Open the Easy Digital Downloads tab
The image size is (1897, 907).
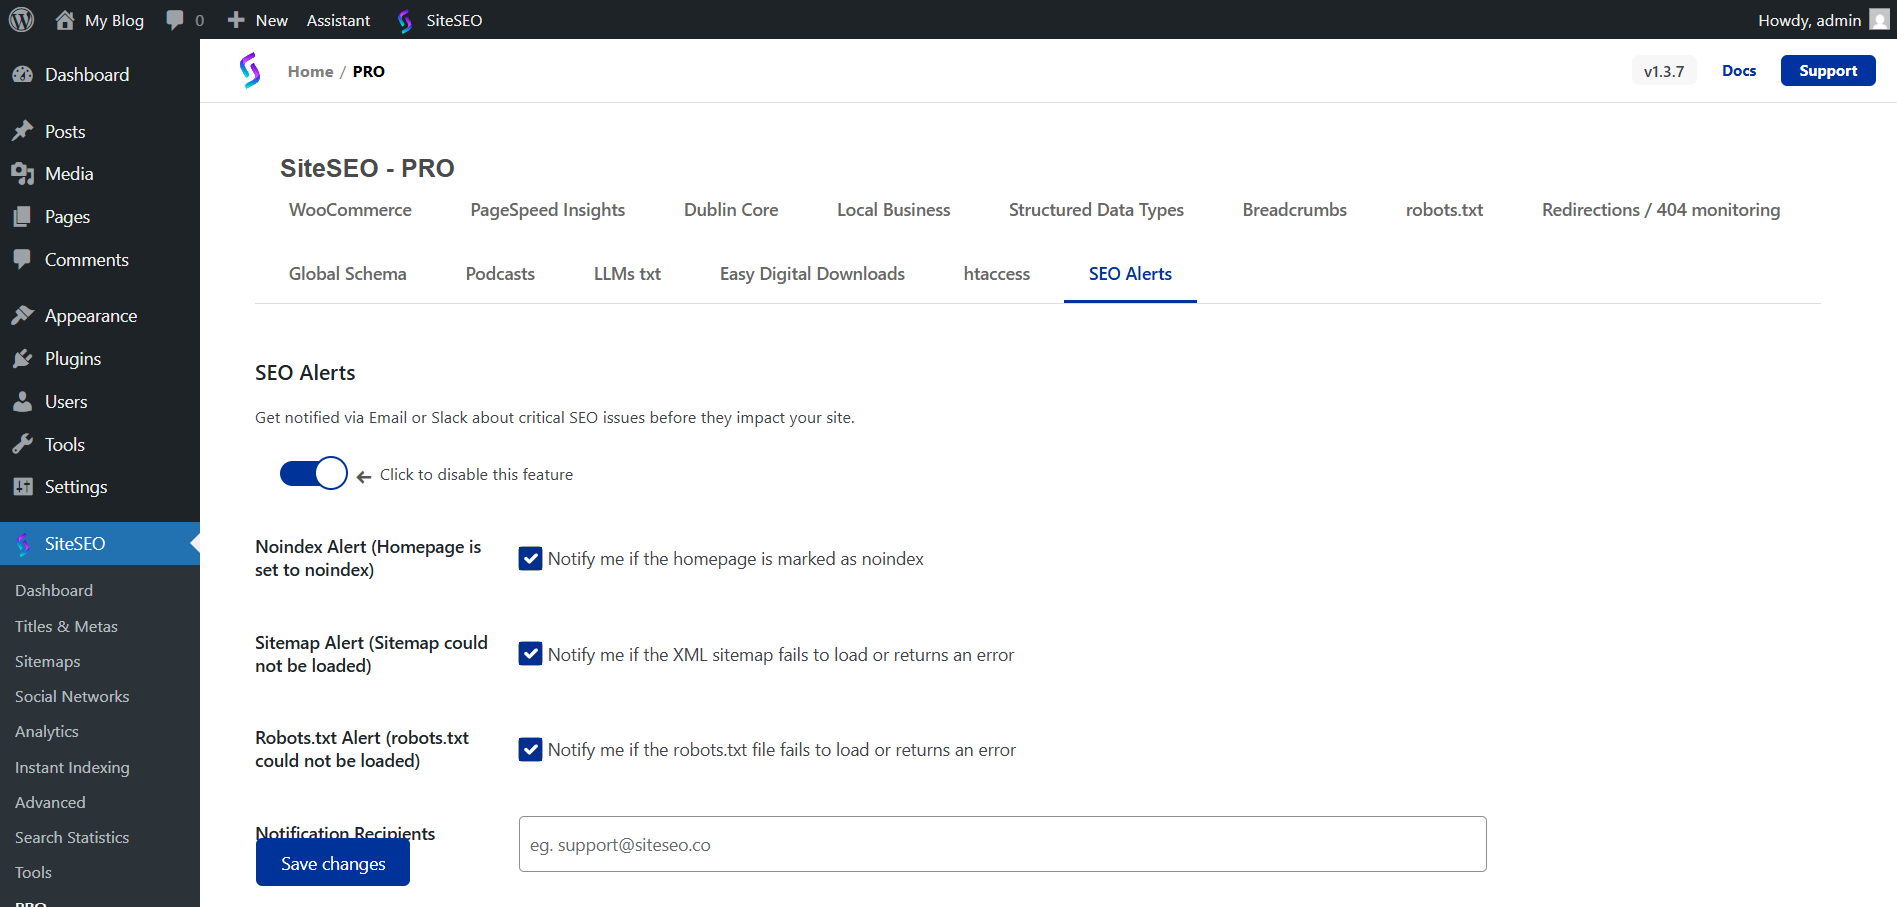812,273
